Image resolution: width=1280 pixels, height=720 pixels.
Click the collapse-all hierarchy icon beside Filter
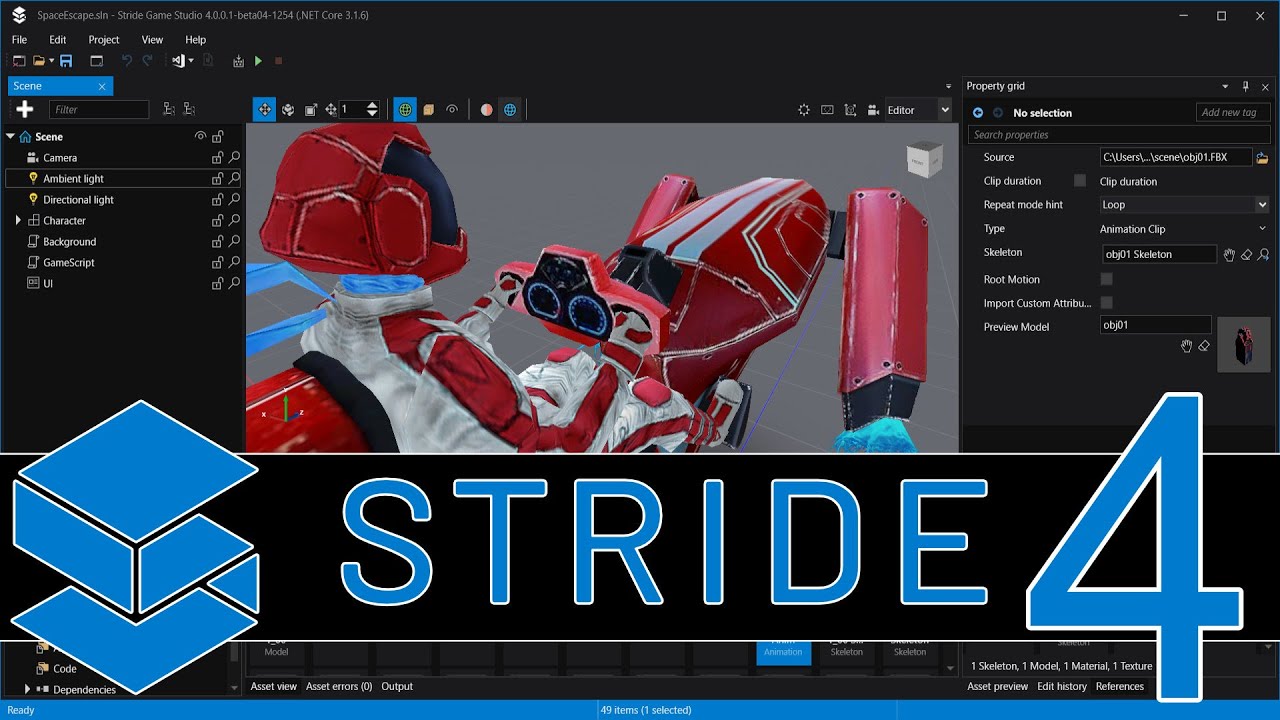189,109
